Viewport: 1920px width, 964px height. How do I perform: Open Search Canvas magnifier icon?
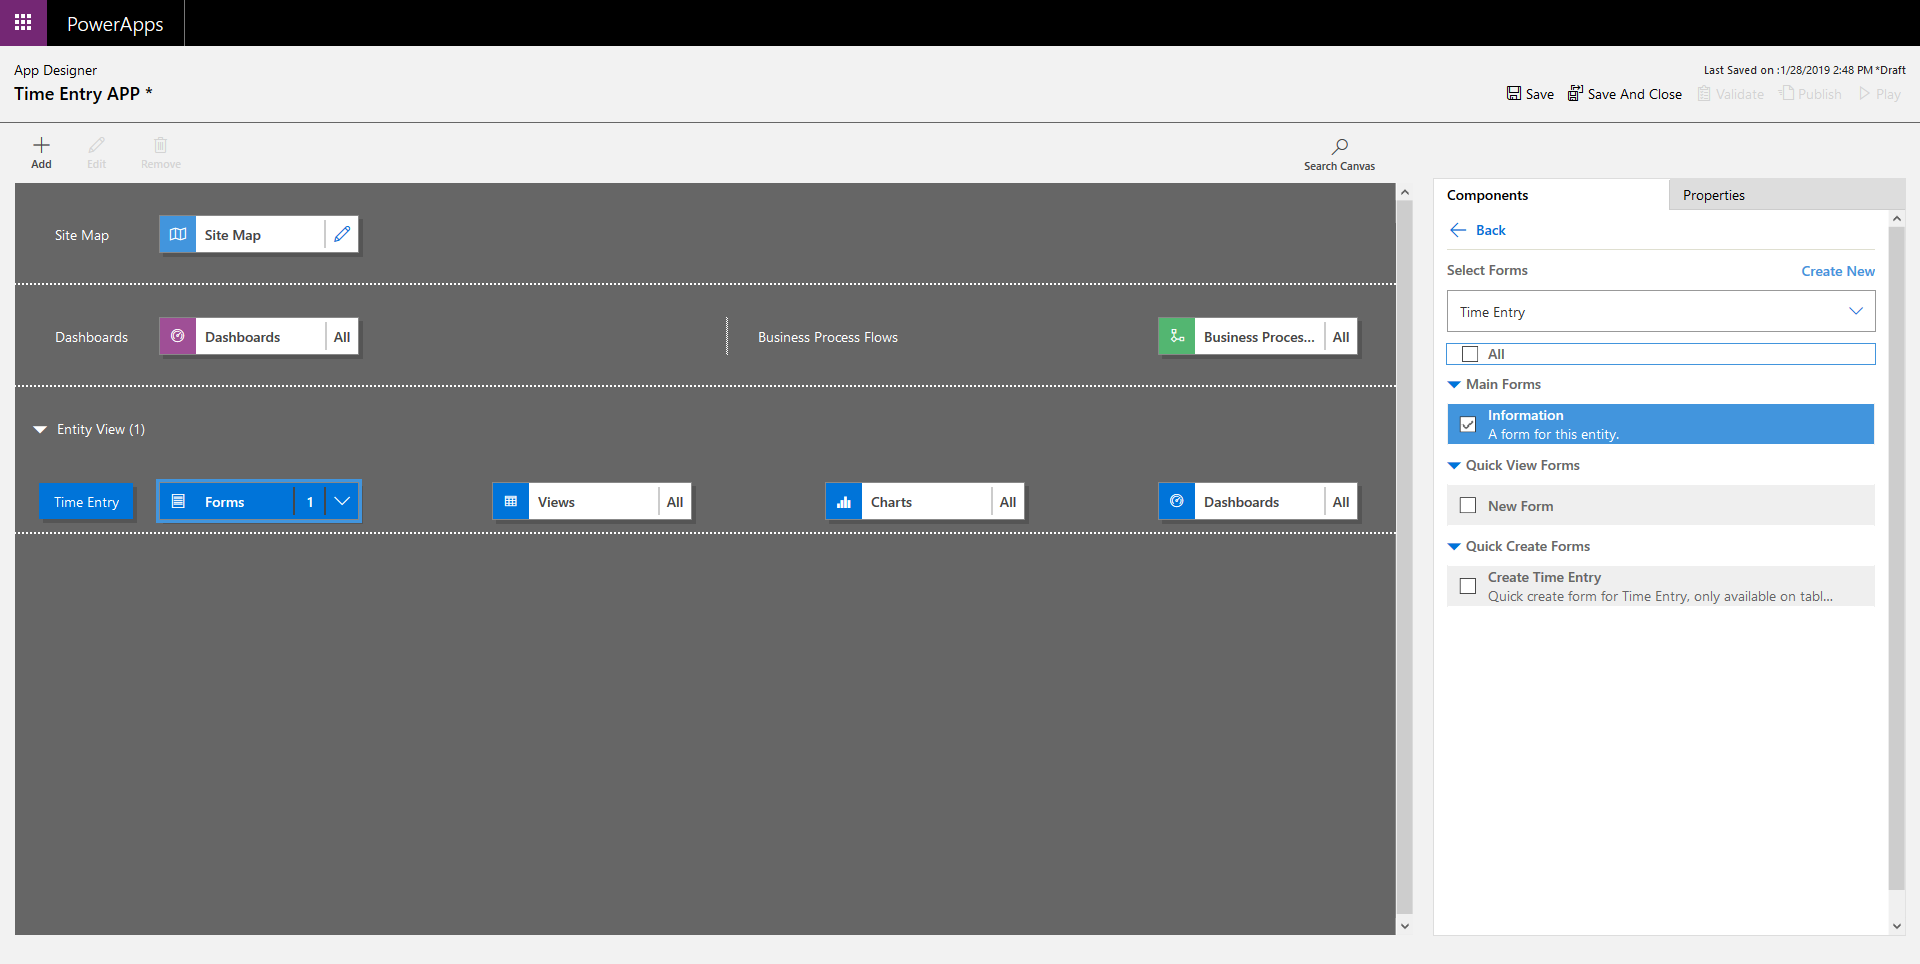pyautogui.click(x=1340, y=146)
